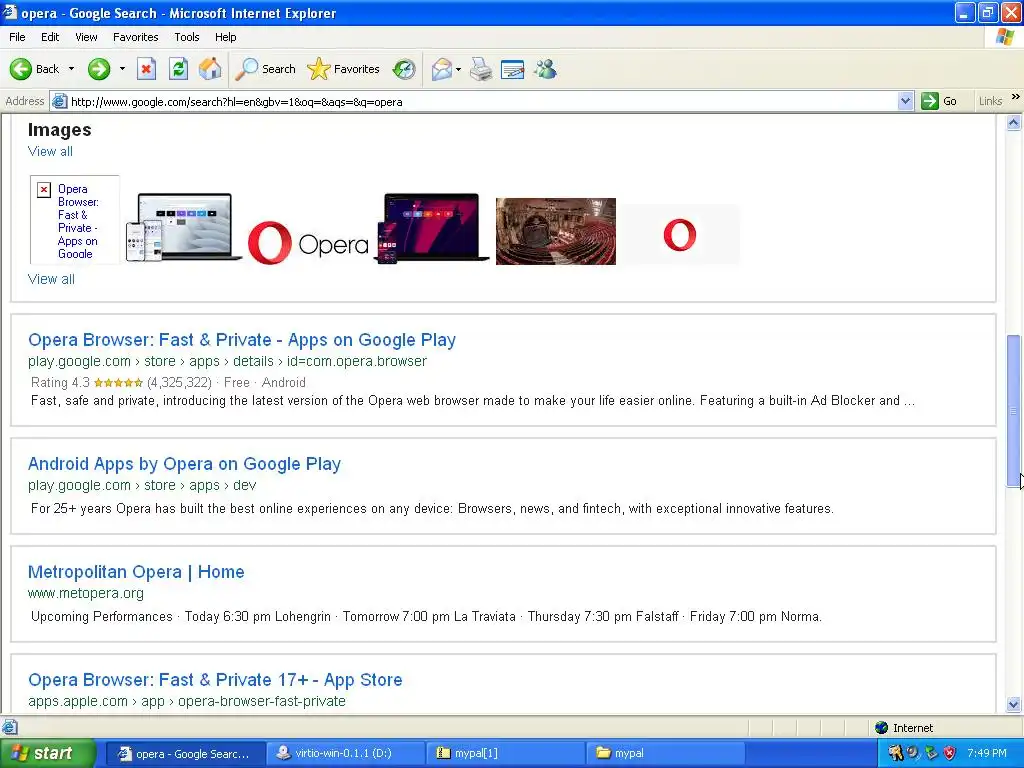Viewport: 1024px width, 768px height.
Task: Expand the Address bar dropdown list
Action: (x=905, y=101)
